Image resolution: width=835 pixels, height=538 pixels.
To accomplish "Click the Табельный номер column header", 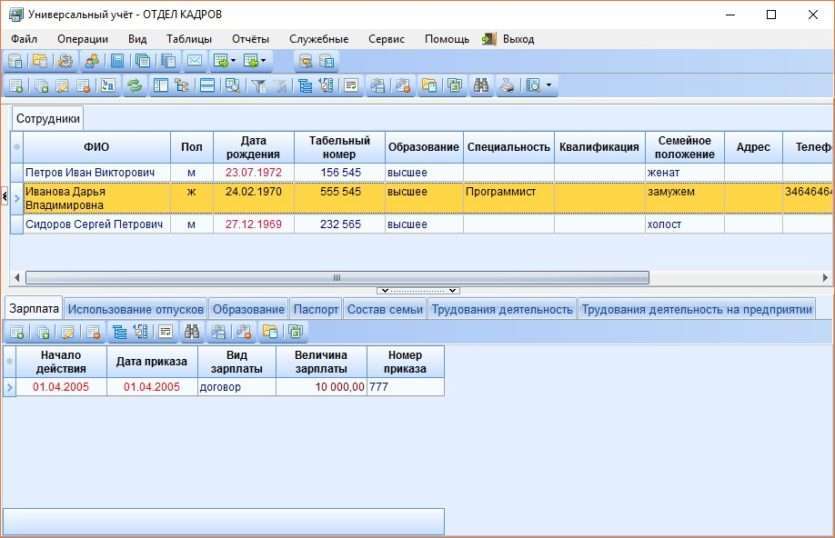I will [x=339, y=147].
